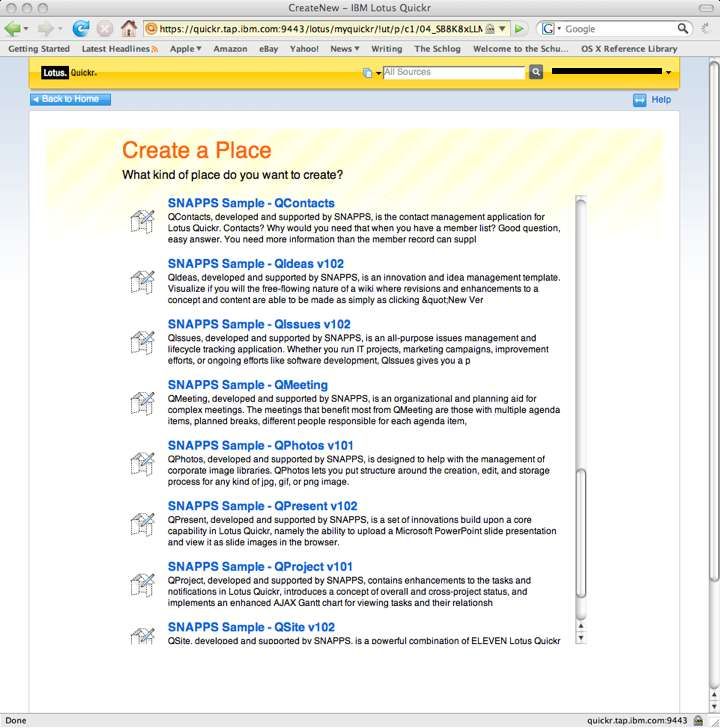Open the OS X Reference Library bookmark
720x728 pixels.
pos(629,49)
